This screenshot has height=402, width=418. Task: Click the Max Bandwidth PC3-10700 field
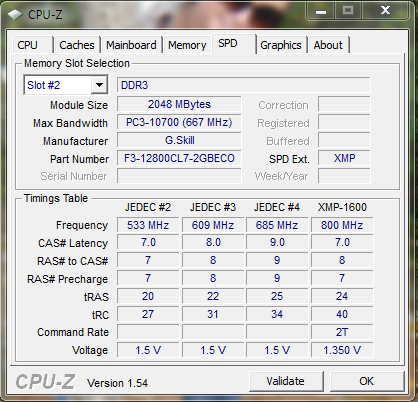tap(179, 122)
